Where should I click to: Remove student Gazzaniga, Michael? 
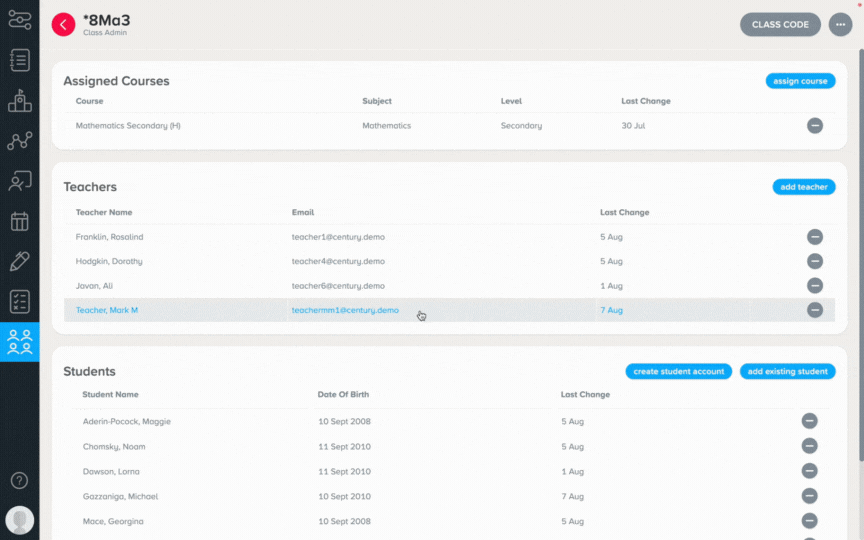[809, 496]
